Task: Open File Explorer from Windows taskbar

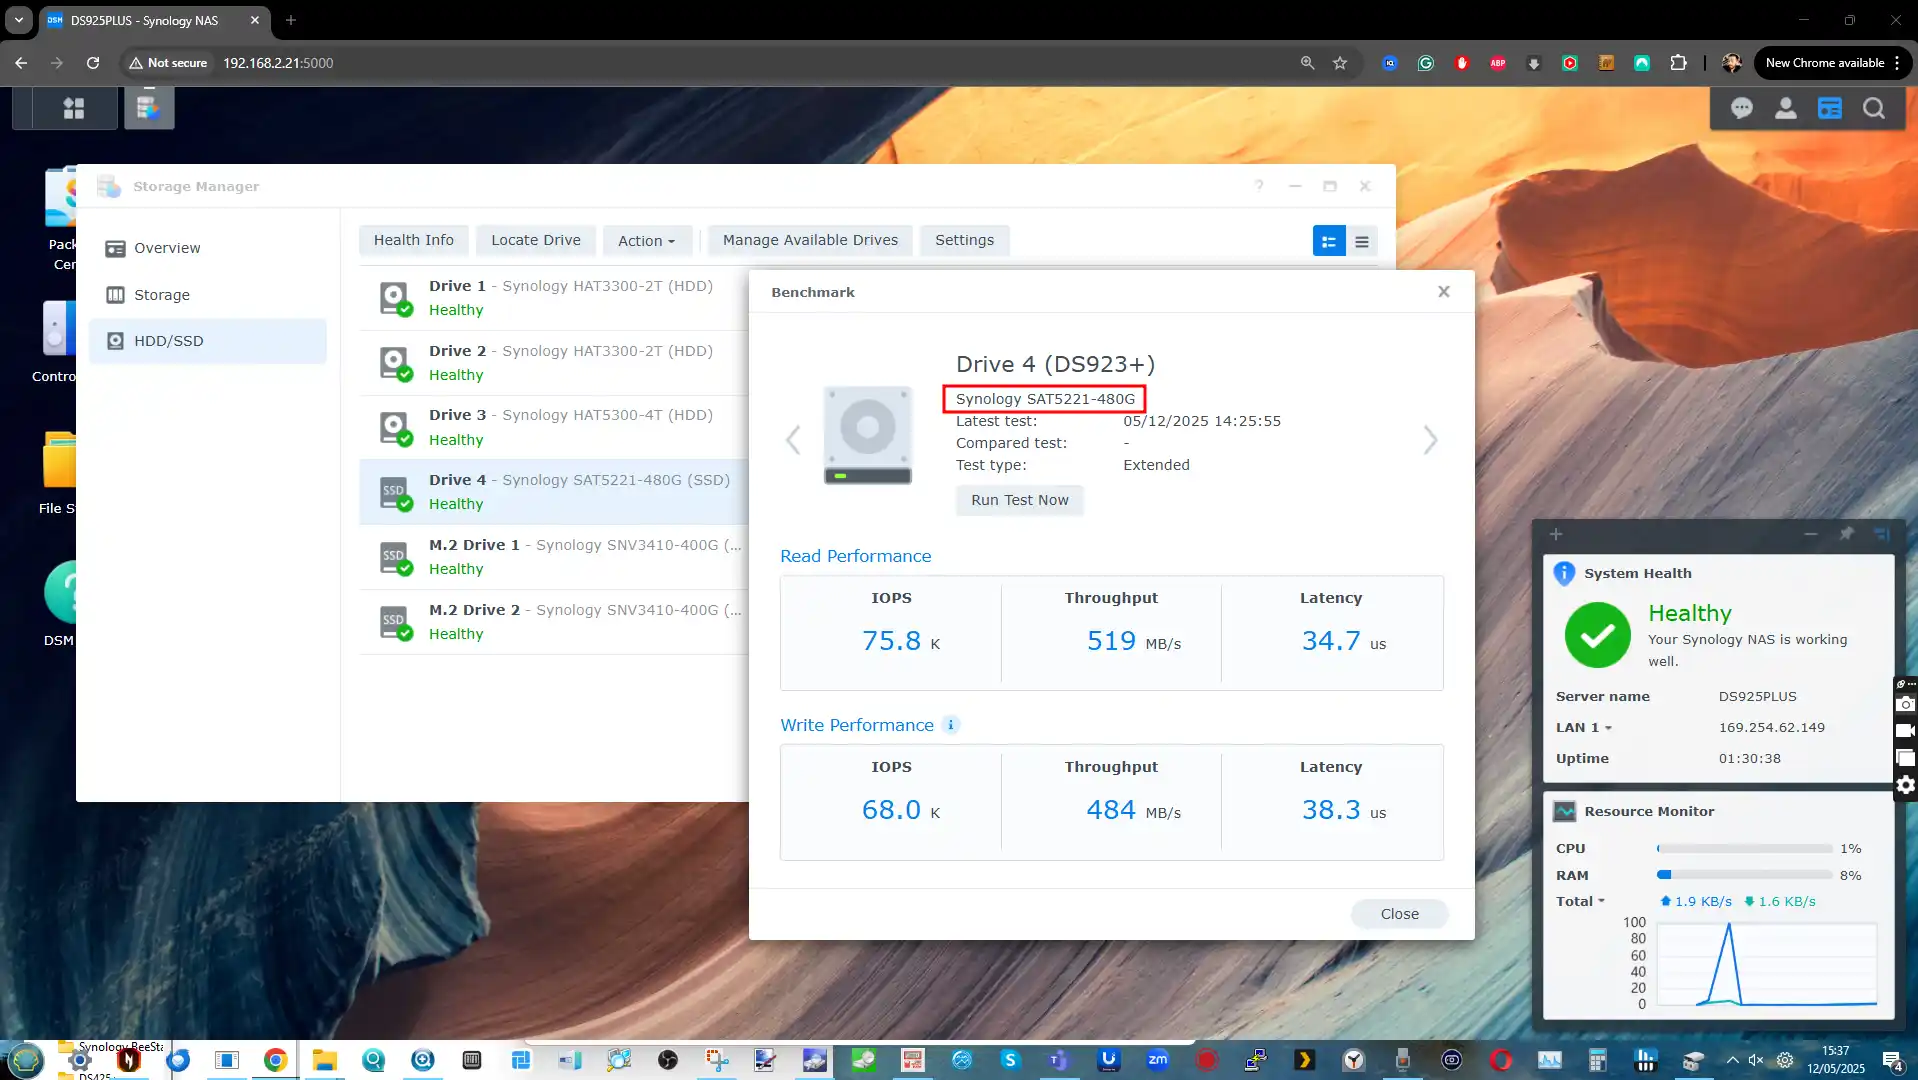Action: point(324,1060)
